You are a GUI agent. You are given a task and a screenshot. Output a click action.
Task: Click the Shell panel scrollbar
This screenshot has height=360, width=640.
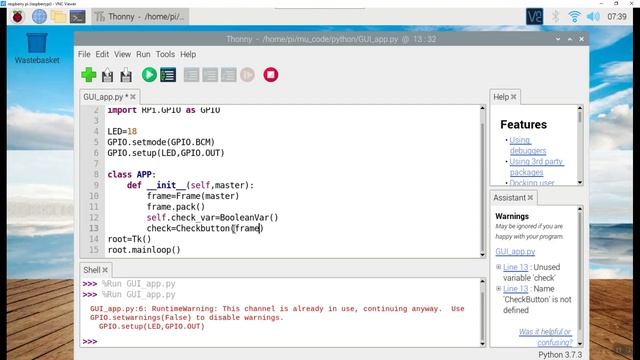click(x=482, y=313)
